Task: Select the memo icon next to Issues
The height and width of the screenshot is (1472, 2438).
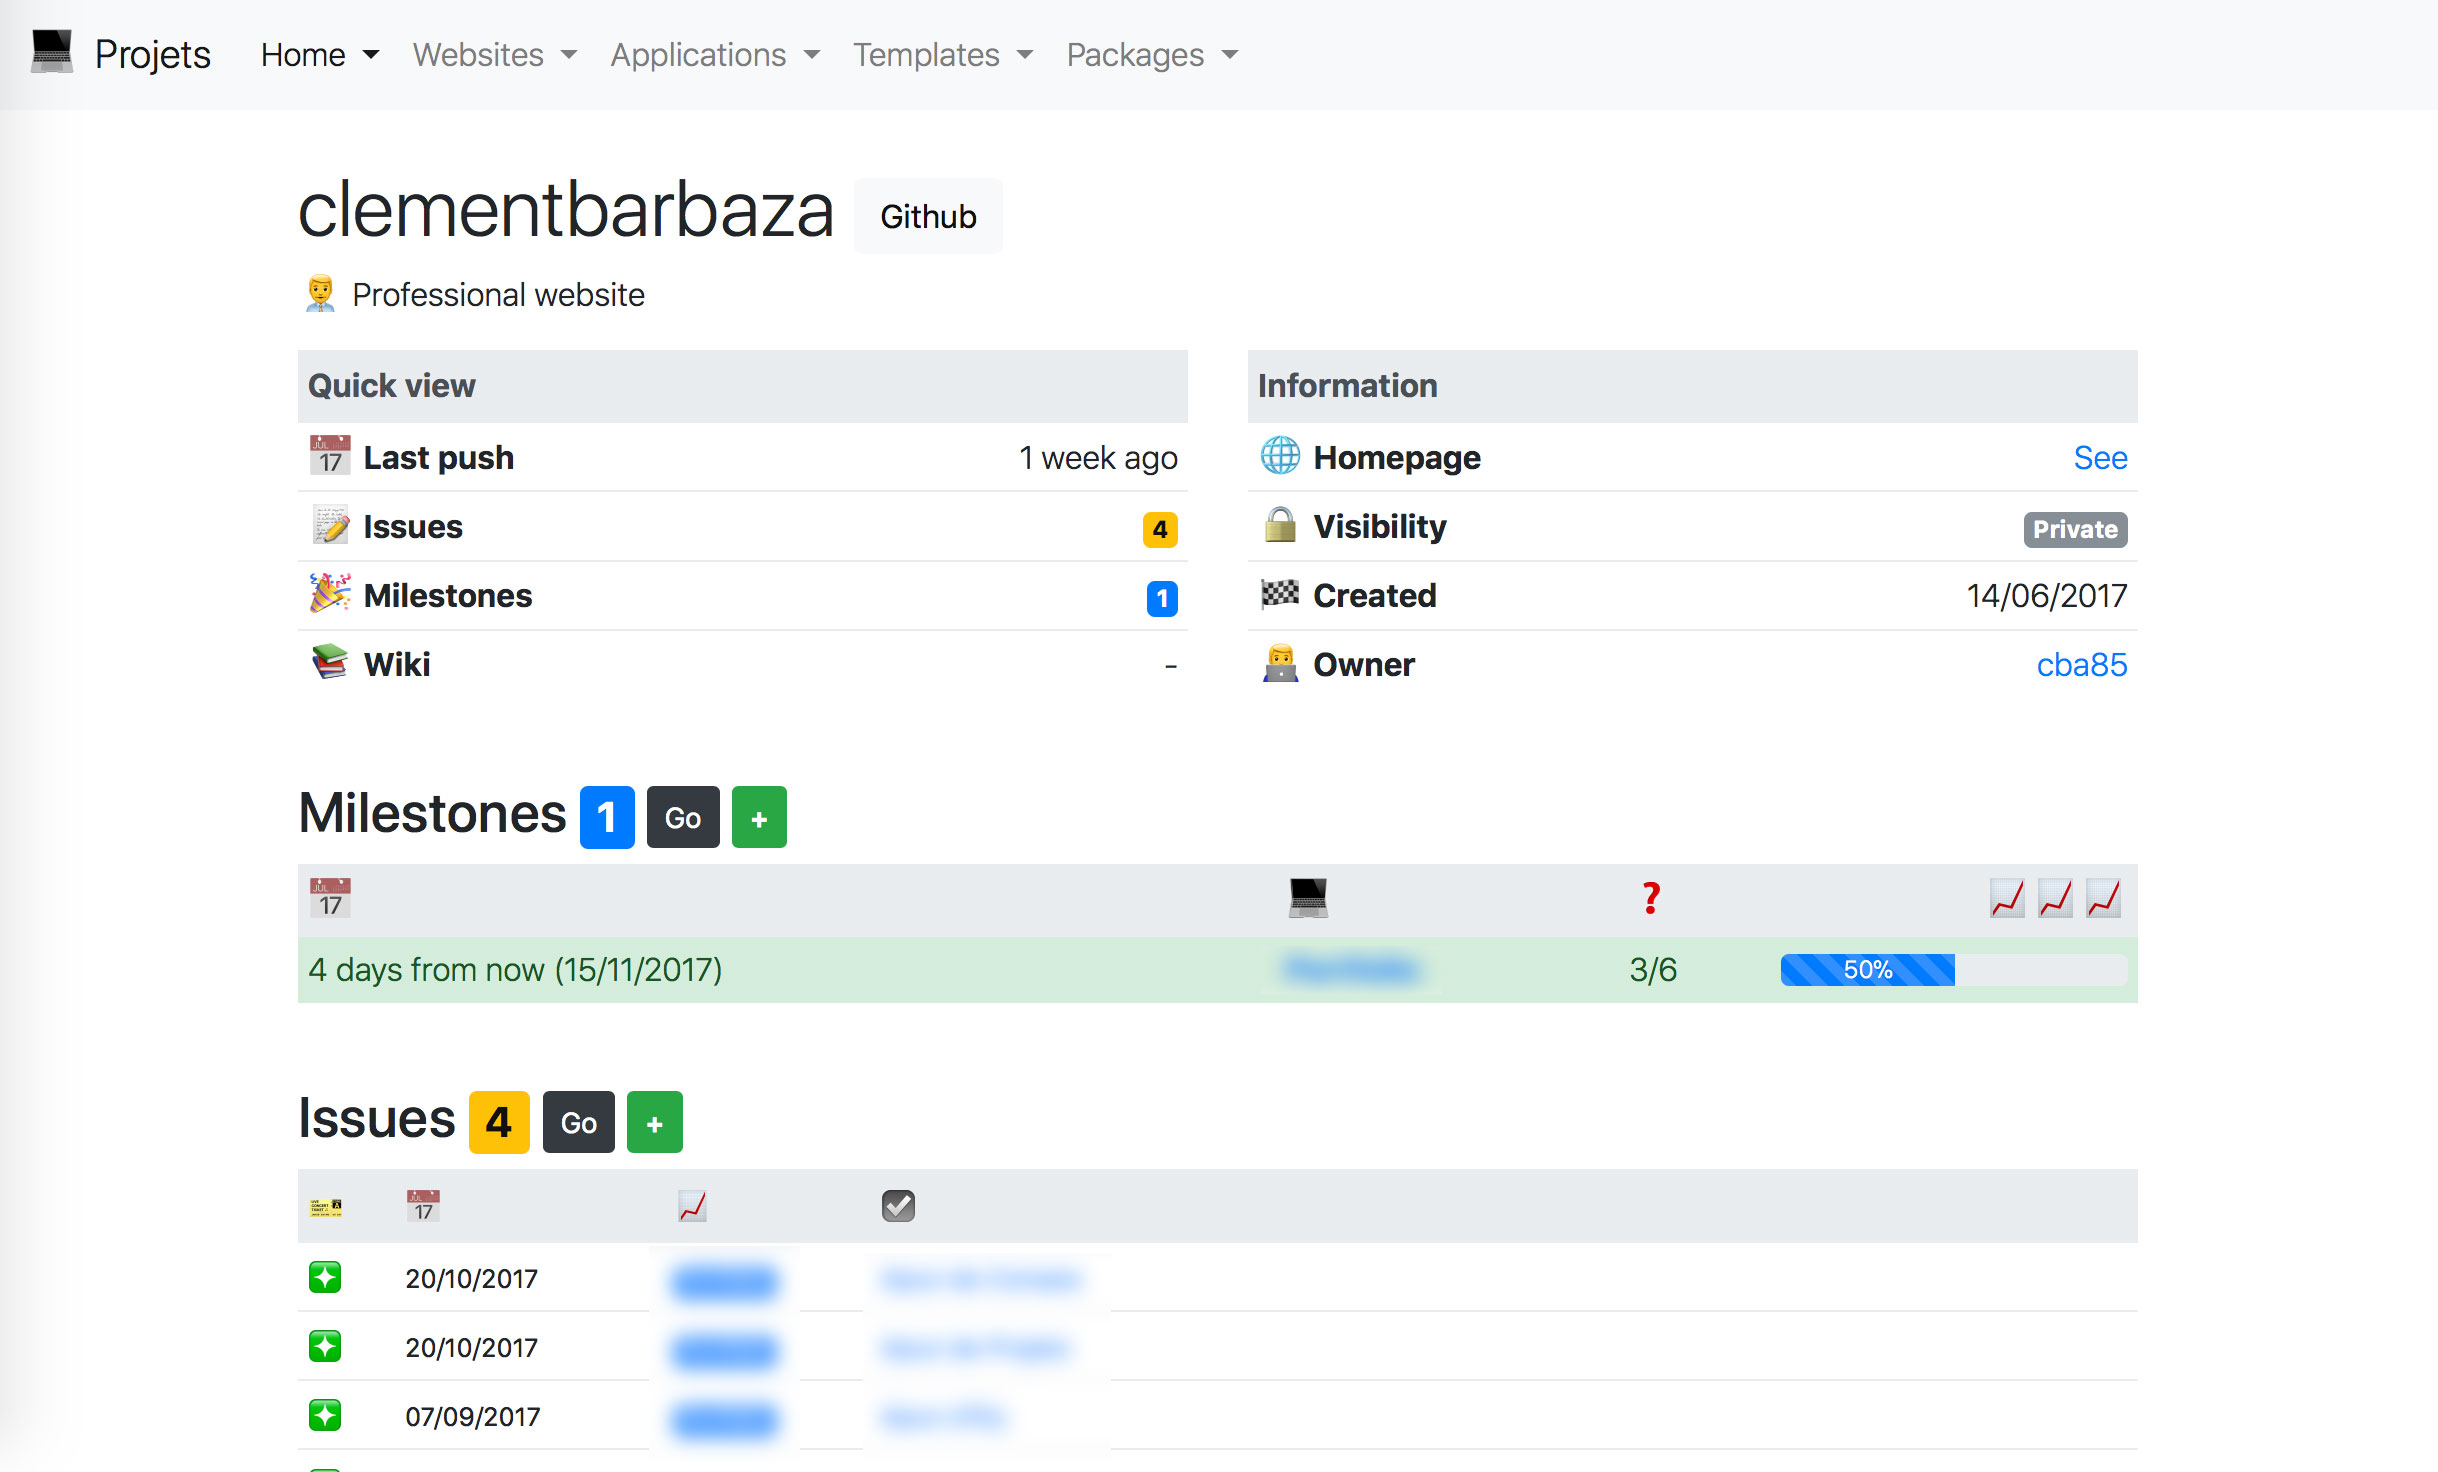Action: click(x=329, y=526)
